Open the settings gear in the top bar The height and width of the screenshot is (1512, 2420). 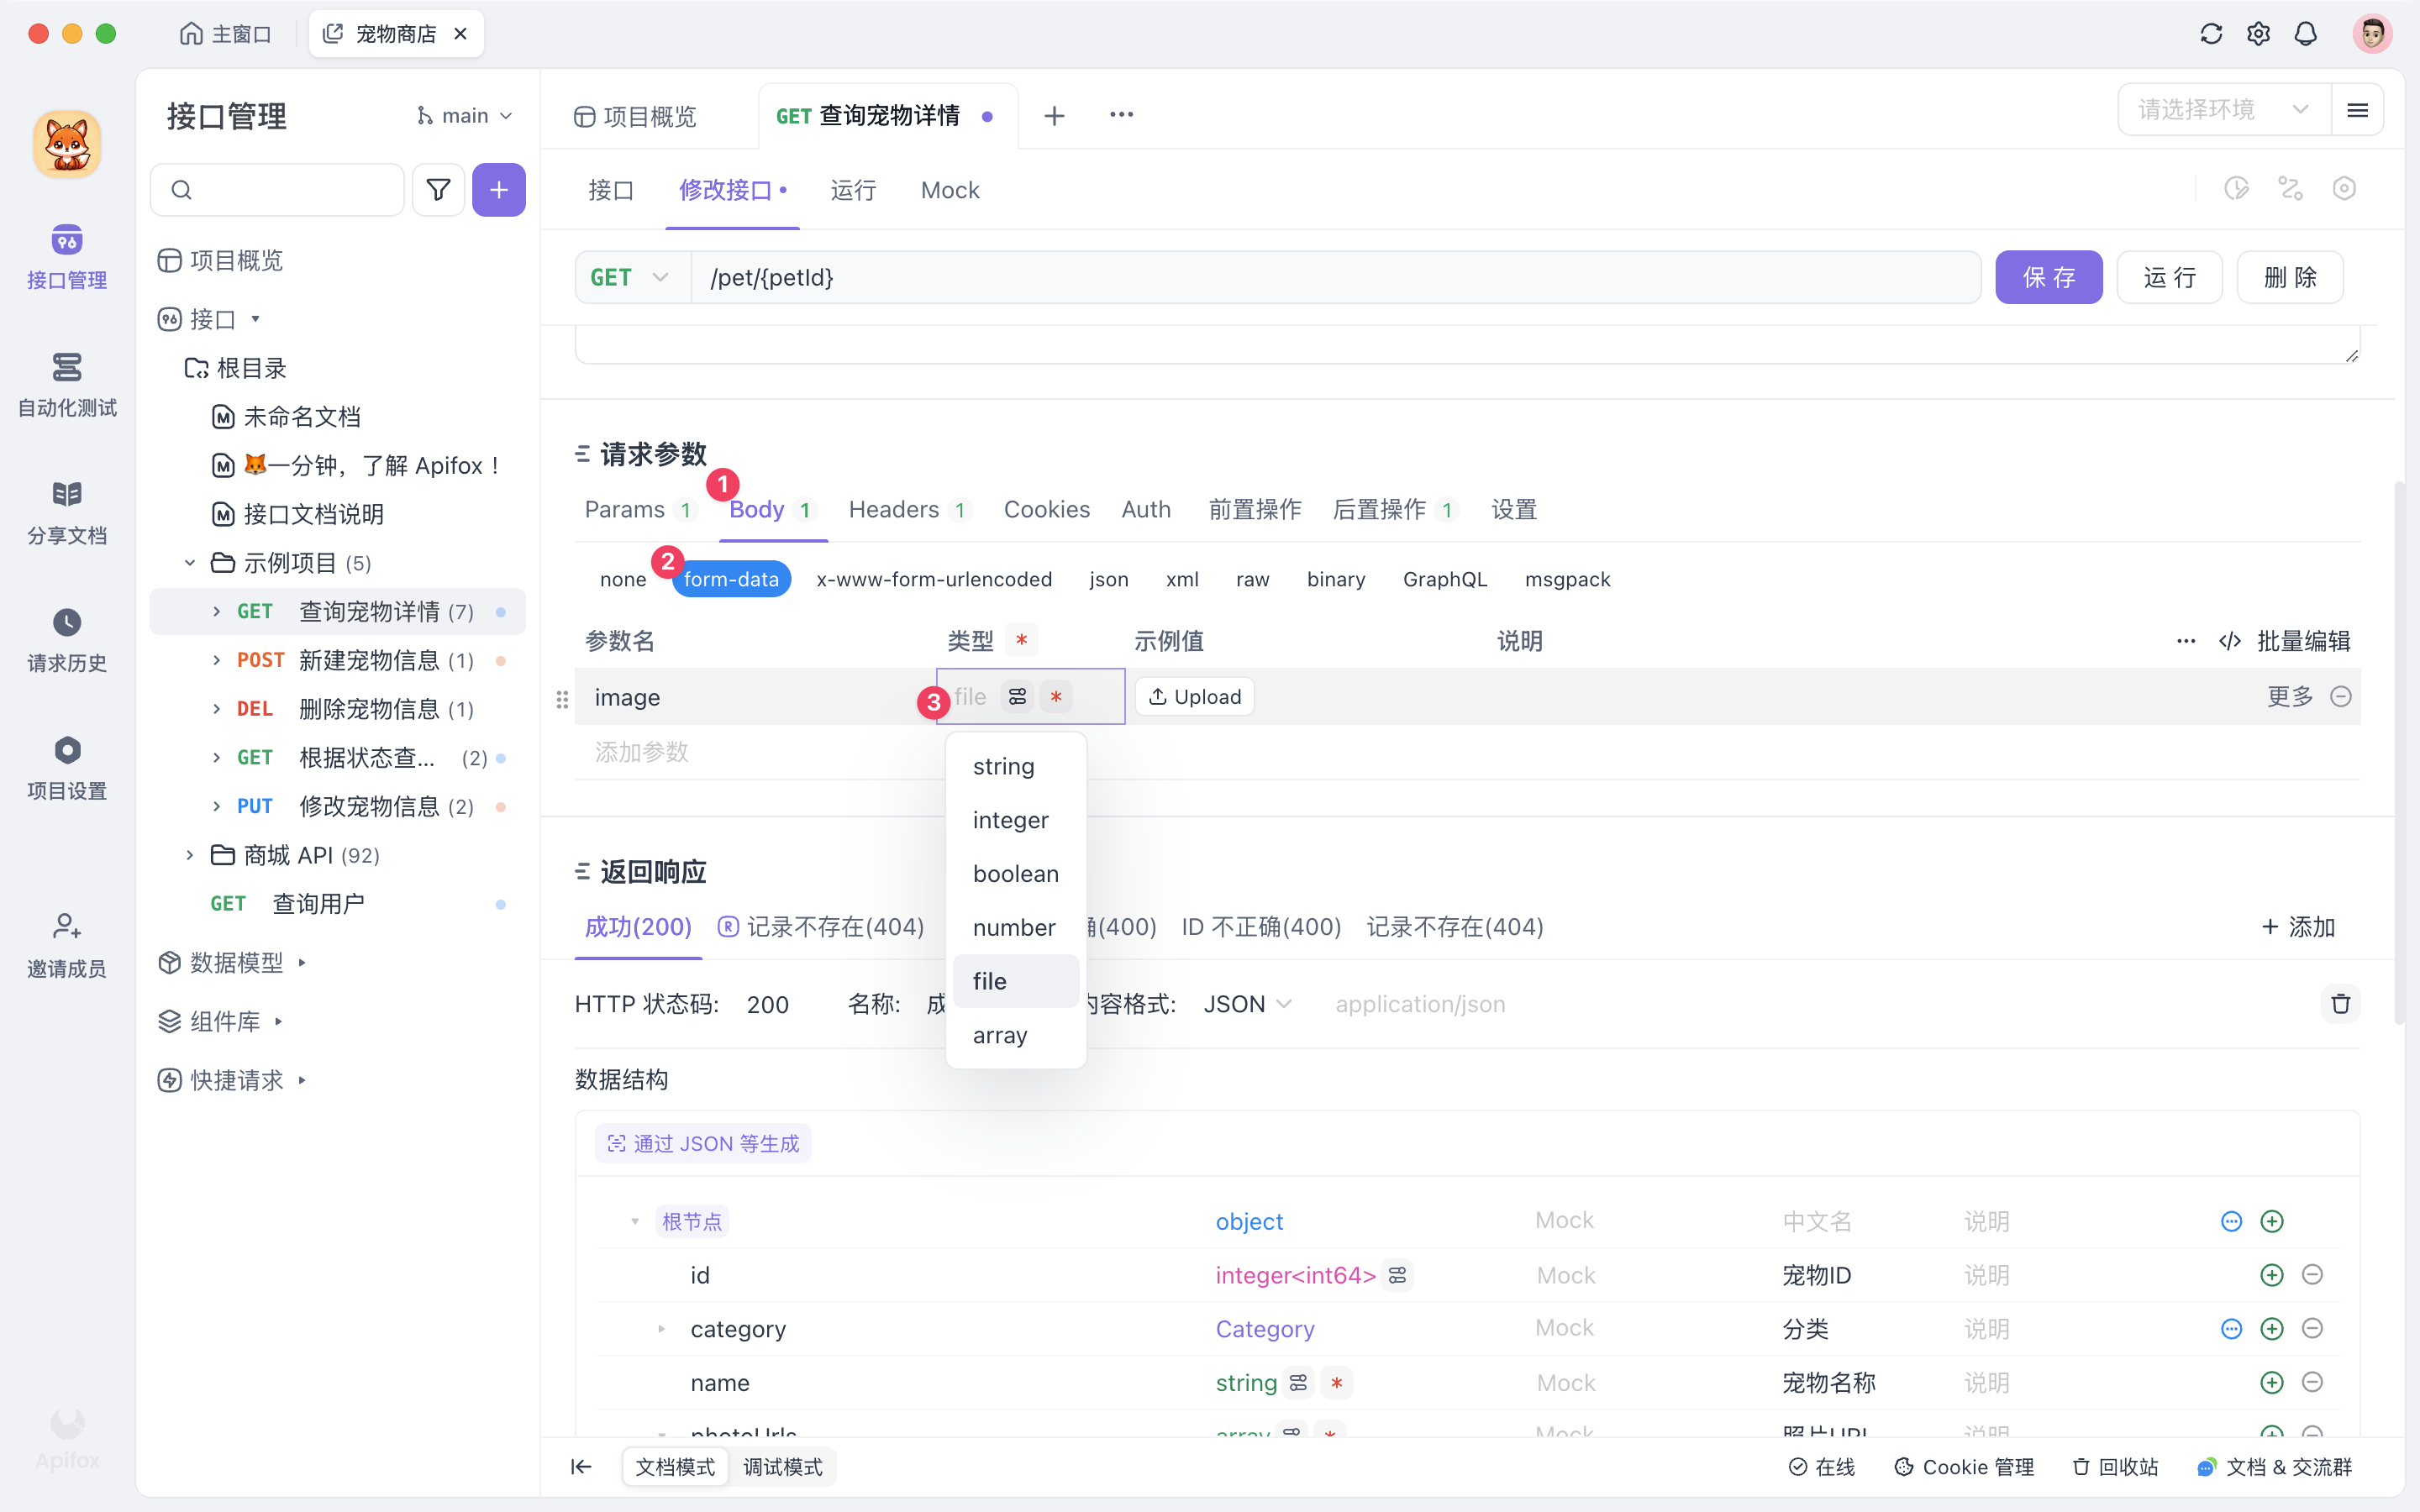click(2258, 33)
